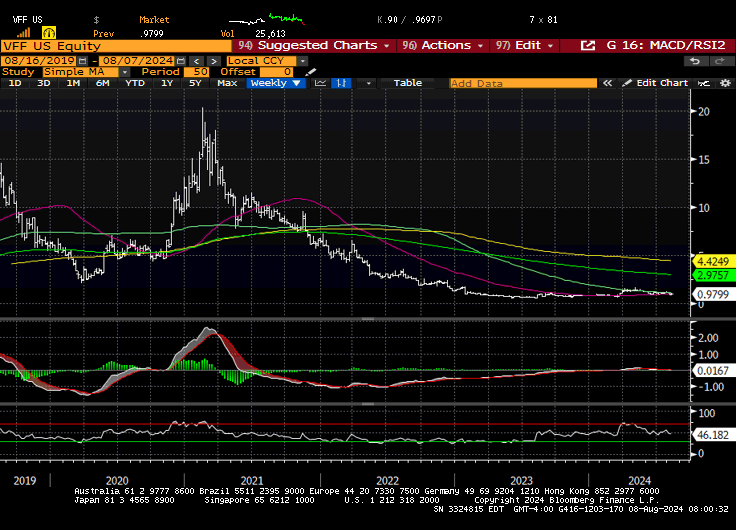Click the start date field 08/16/2019
Viewport: 736px width, 530px height.
tap(39, 61)
